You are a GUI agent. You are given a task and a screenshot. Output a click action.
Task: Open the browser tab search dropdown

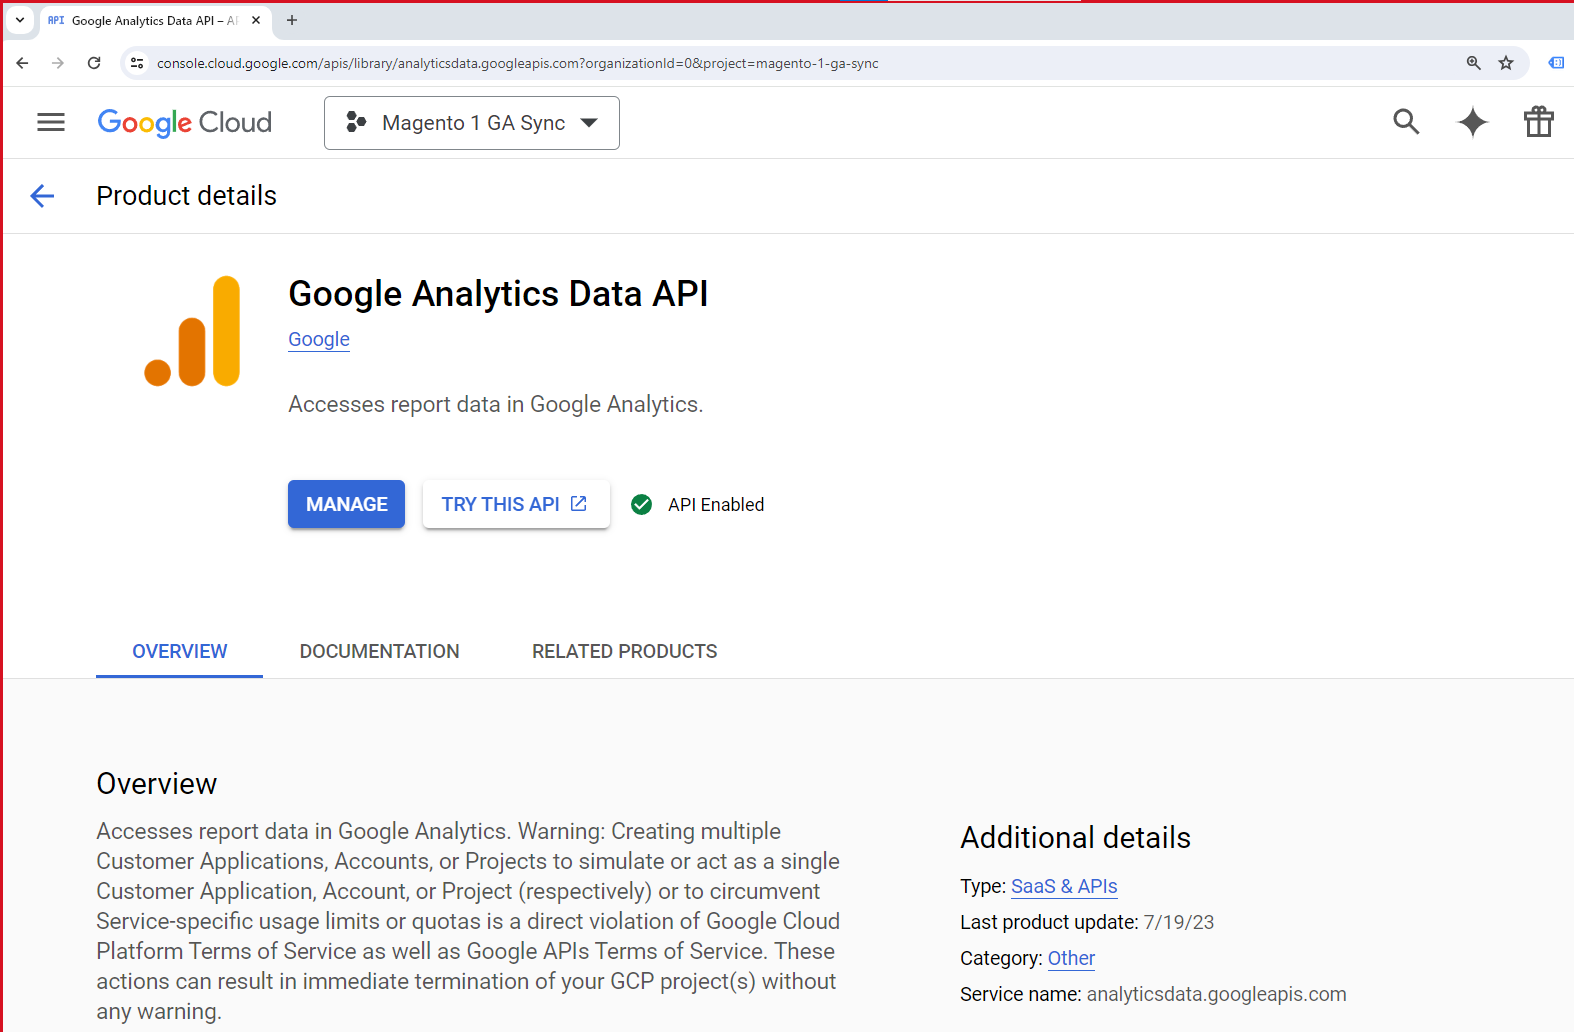pyautogui.click(x=20, y=20)
